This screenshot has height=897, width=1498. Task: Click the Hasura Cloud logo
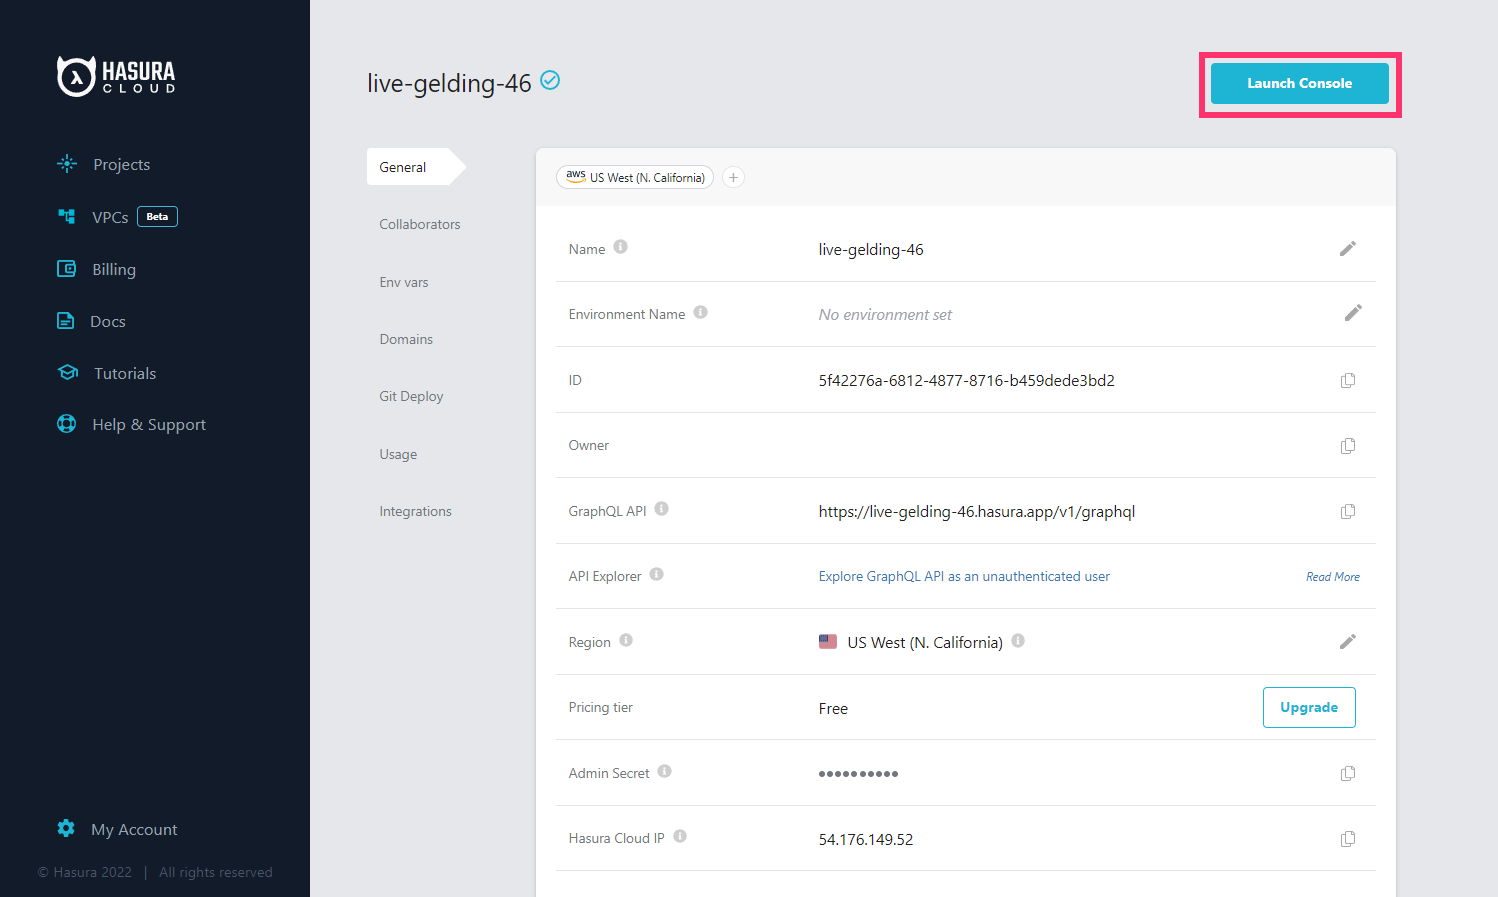[x=116, y=75]
